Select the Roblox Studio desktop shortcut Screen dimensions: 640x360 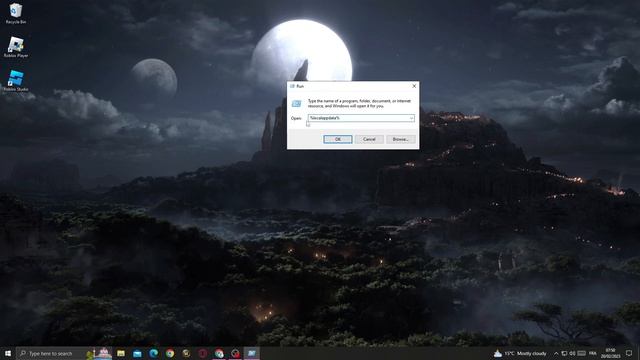click(x=16, y=80)
